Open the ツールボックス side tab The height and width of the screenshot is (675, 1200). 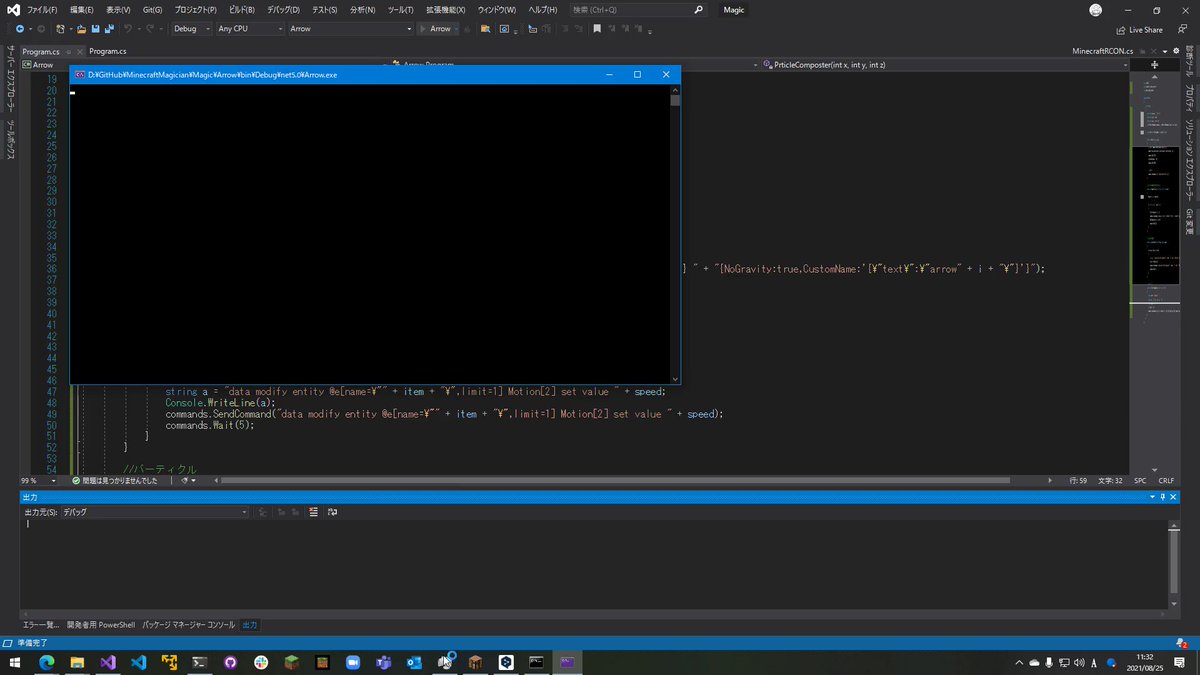tap(10, 142)
